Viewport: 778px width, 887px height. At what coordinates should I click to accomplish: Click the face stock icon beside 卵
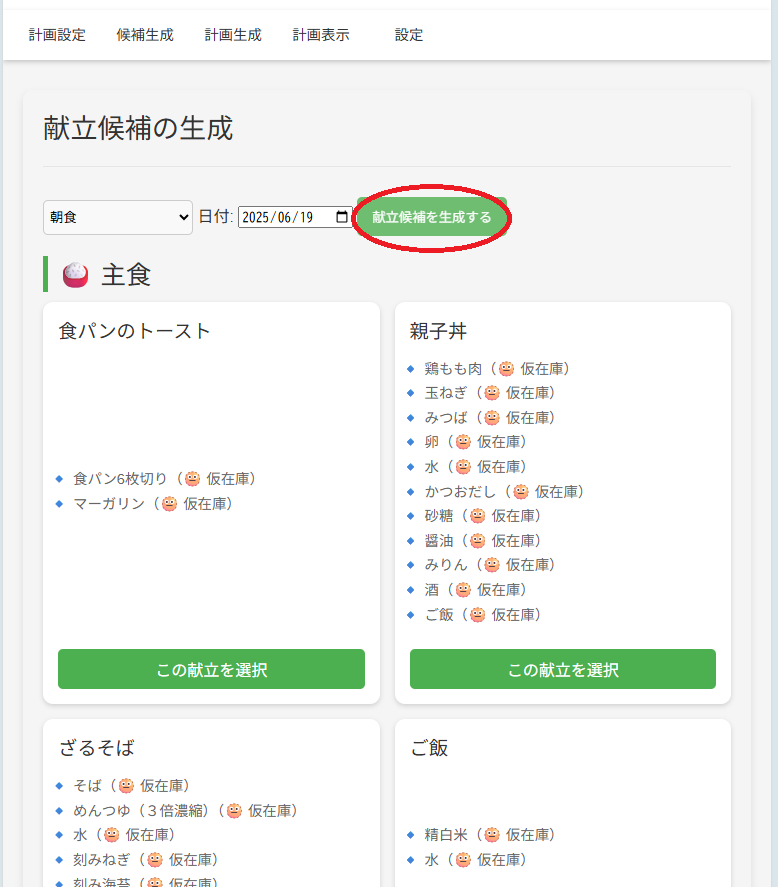[x=463, y=442]
